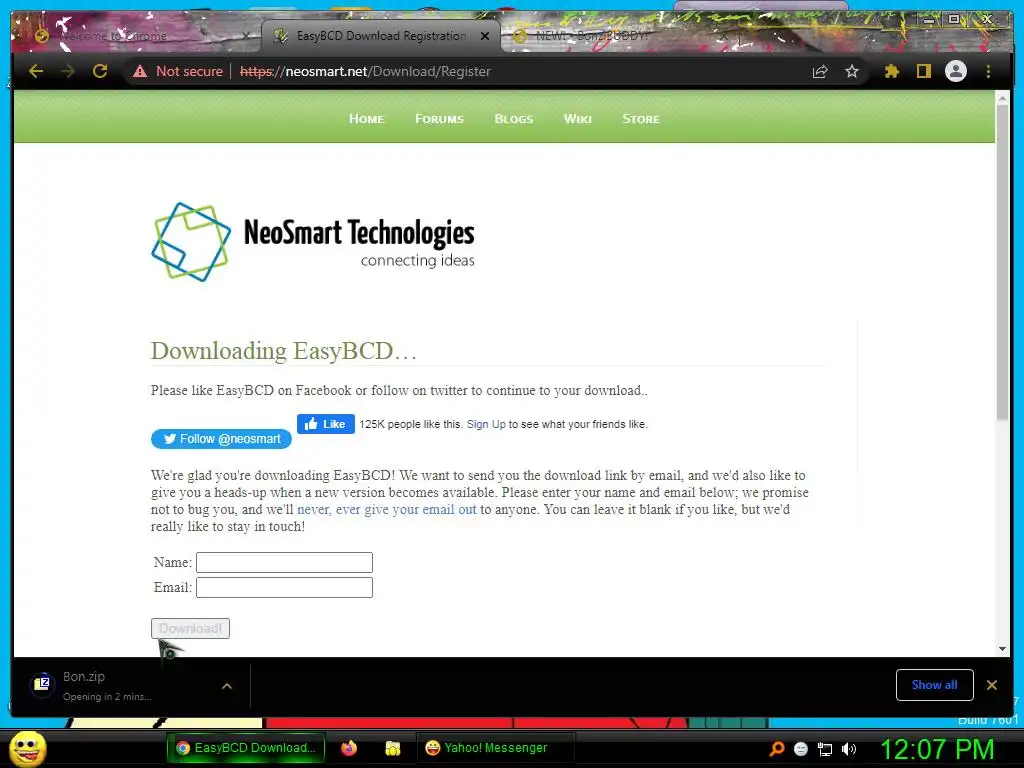This screenshot has height=768, width=1024.
Task: Close the EasyBCD Download Registration tab
Action: [485, 36]
